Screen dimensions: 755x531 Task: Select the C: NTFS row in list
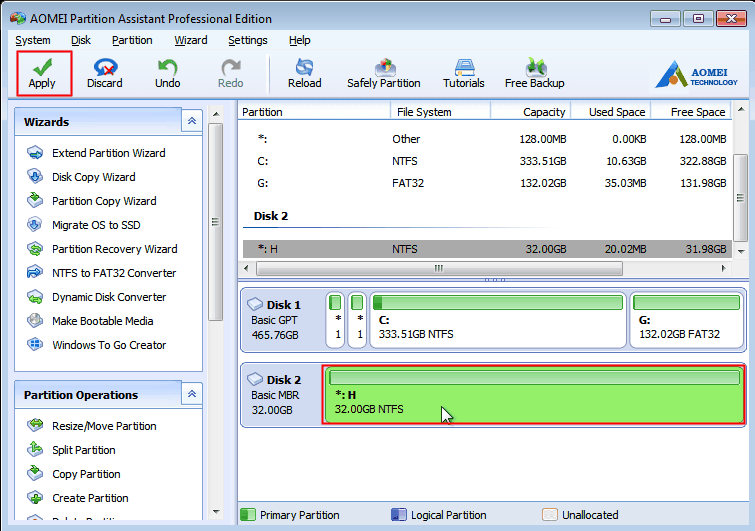pos(487,161)
